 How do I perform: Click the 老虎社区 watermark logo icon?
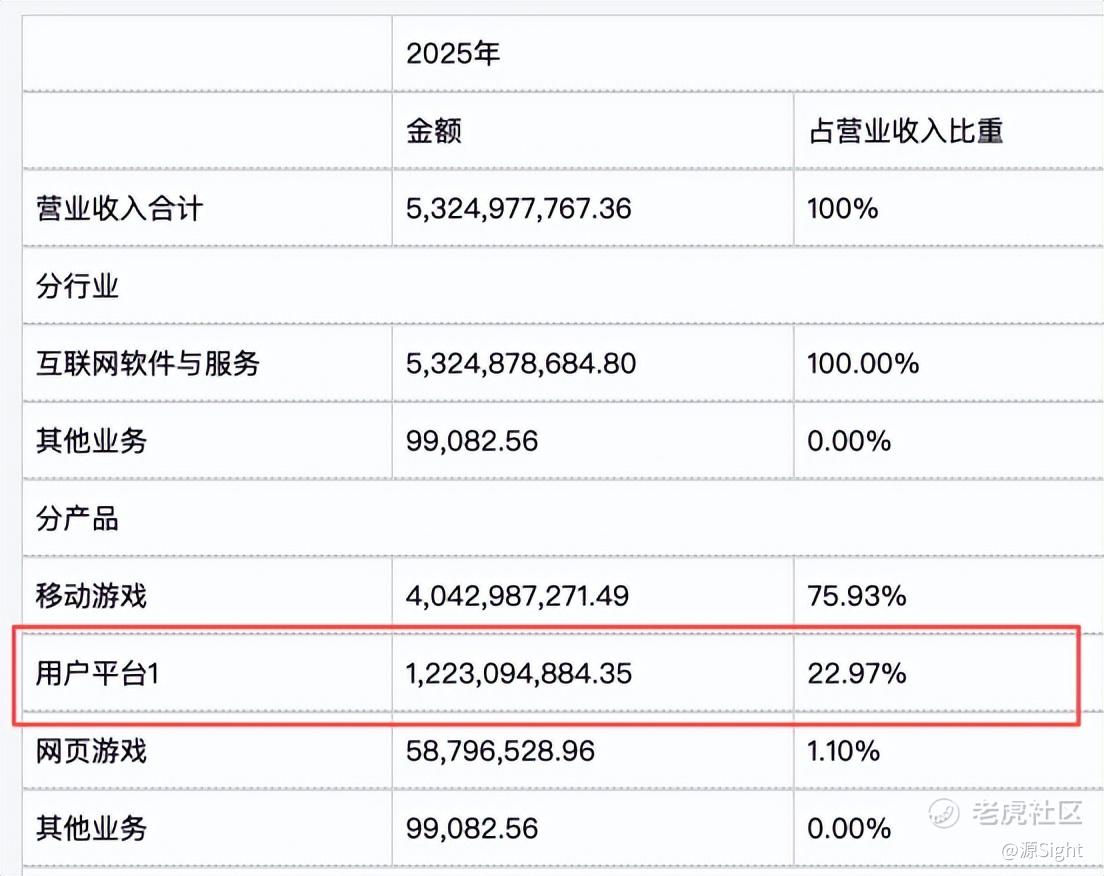coord(943,814)
